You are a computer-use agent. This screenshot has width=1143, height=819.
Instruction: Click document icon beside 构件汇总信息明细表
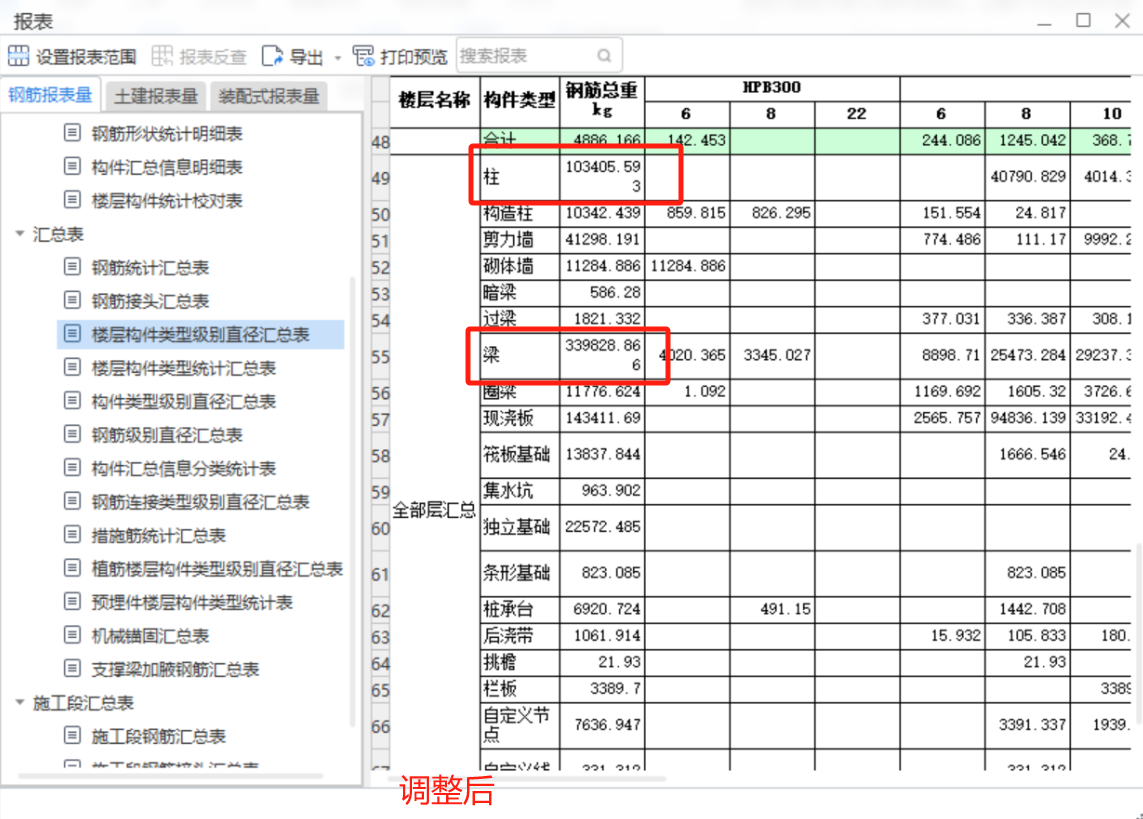tap(72, 166)
